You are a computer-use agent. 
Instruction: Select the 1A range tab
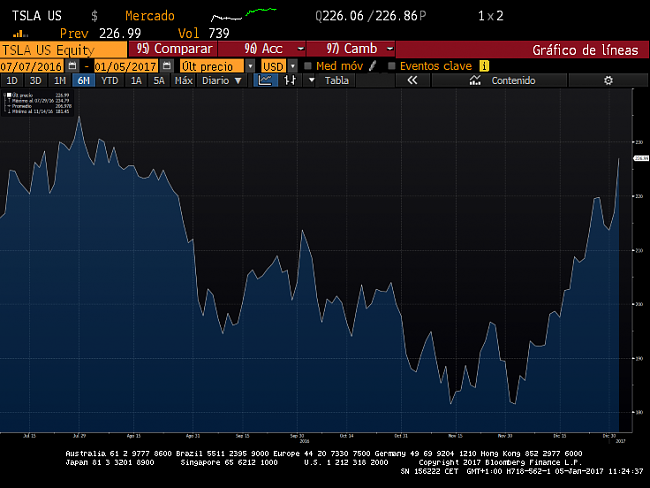click(136, 80)
